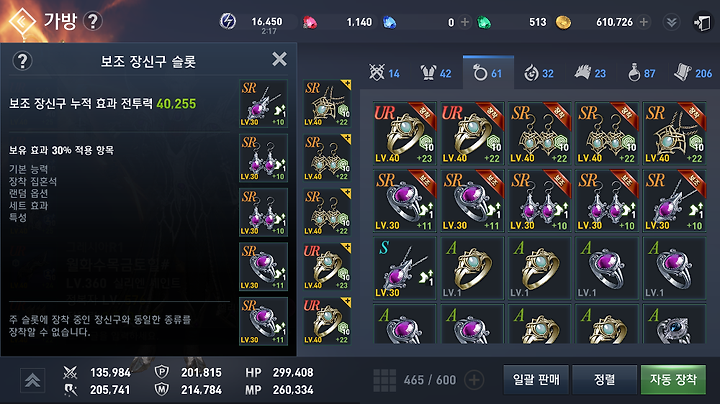This screenshot has width=720, height=404.
Task: Open the bag help question mark icon
Action: coord(93,21)
